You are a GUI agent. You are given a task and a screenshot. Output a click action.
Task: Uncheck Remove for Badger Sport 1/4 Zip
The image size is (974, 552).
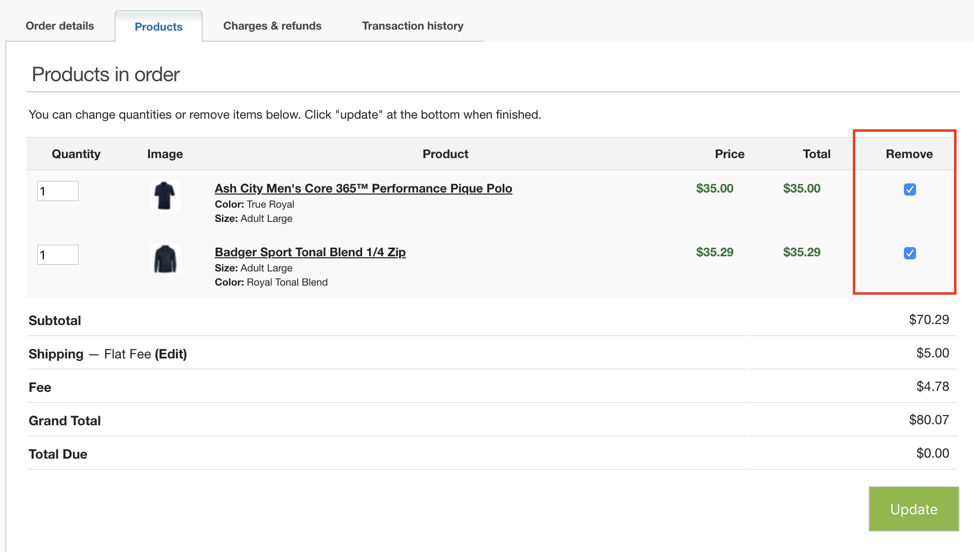pos(909,253)
